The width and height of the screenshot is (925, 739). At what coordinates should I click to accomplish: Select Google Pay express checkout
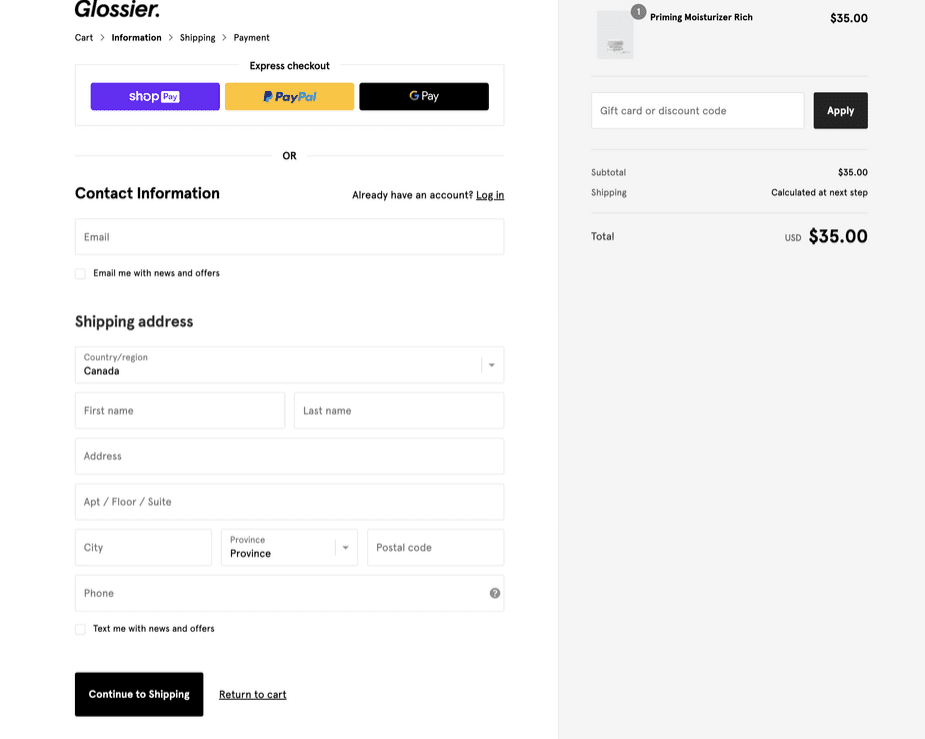[424, 97]
